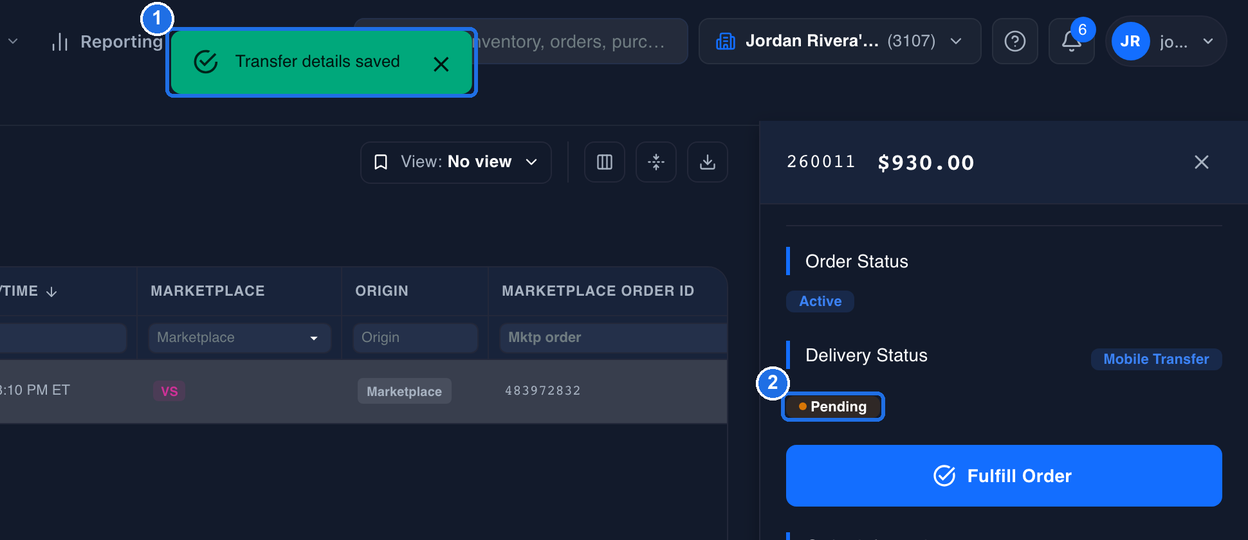Click the Reporting bar chart icon
The height and width of the screenshot is (540, 1248).
pos(60,42)
